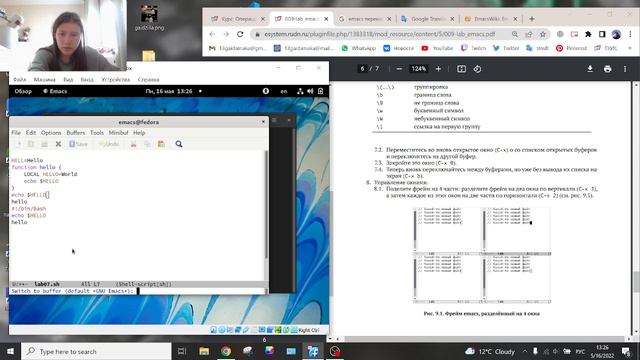Click Обзор activities button in Fedora top bar
This screenshot has height=360, width=640.
tap(23, 91)
